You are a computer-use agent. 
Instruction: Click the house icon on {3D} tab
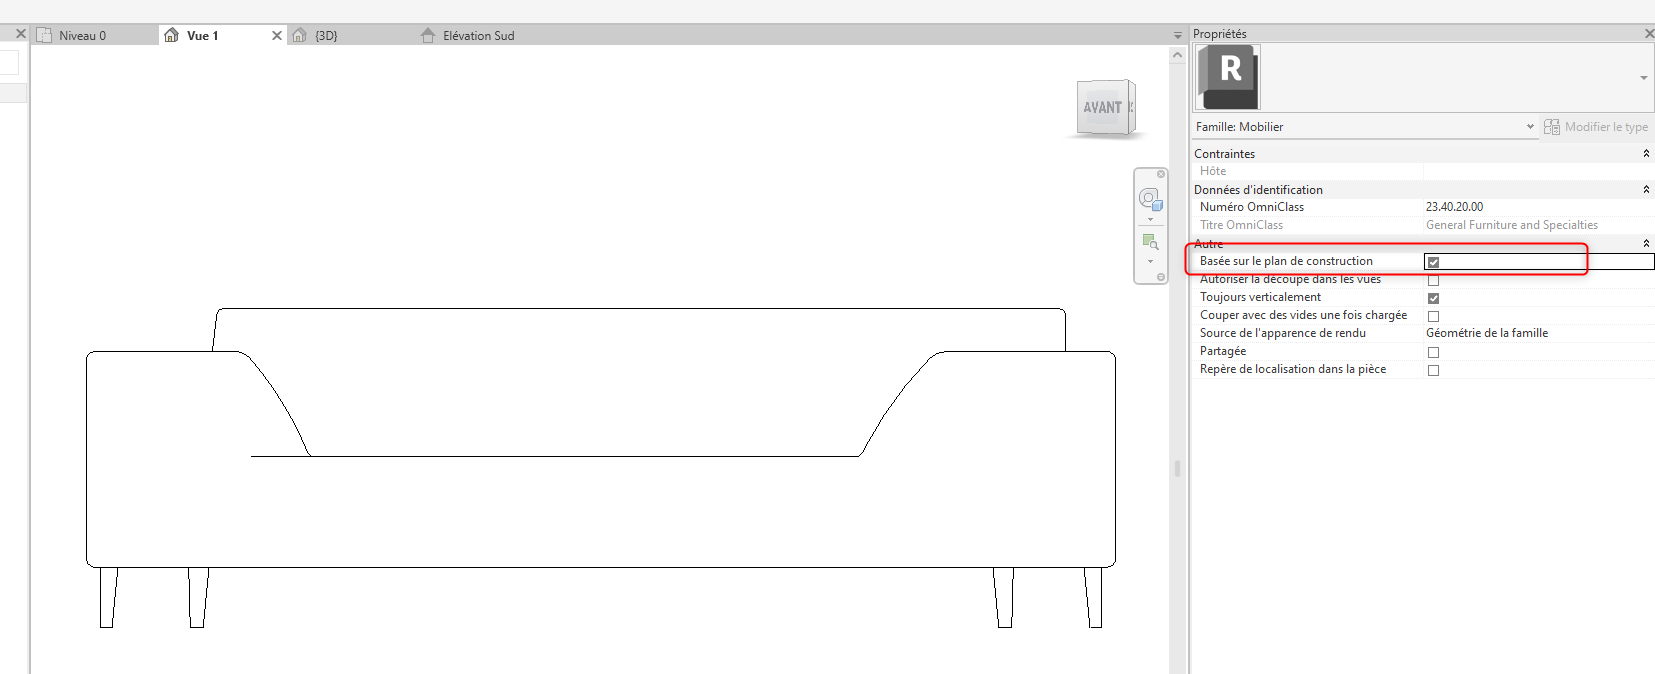tap(299, 35)
